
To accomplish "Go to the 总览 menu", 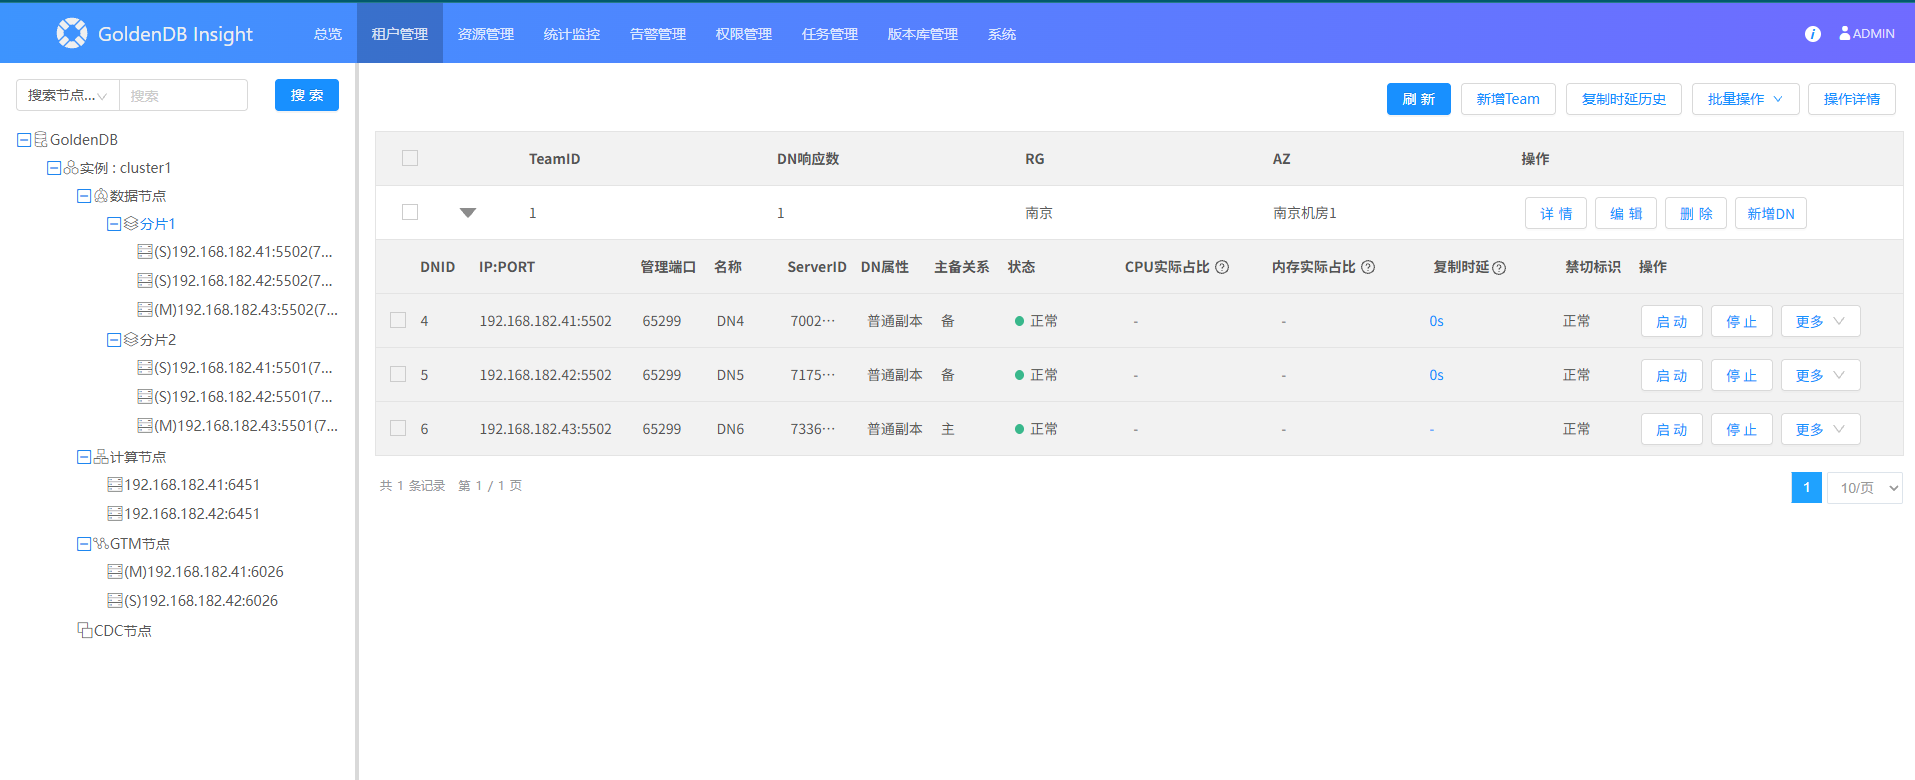I will click(328, 34).
